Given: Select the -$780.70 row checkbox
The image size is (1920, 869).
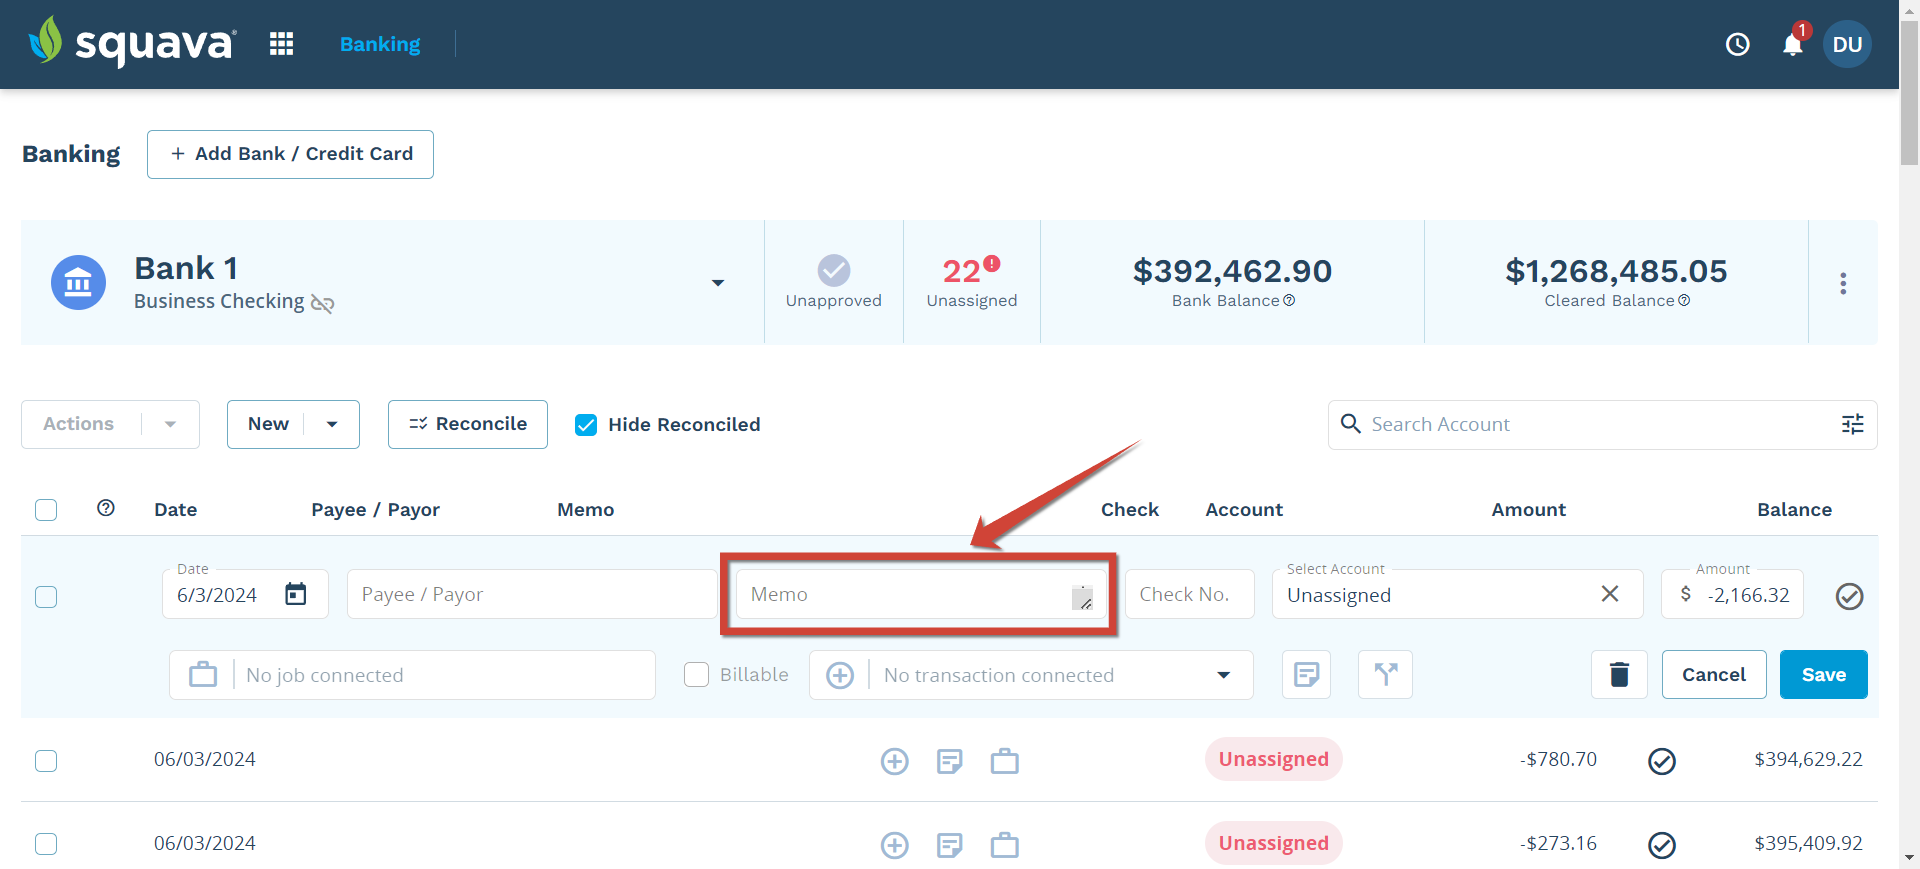Looking at the screenshot, I should [x=46, y=761].
